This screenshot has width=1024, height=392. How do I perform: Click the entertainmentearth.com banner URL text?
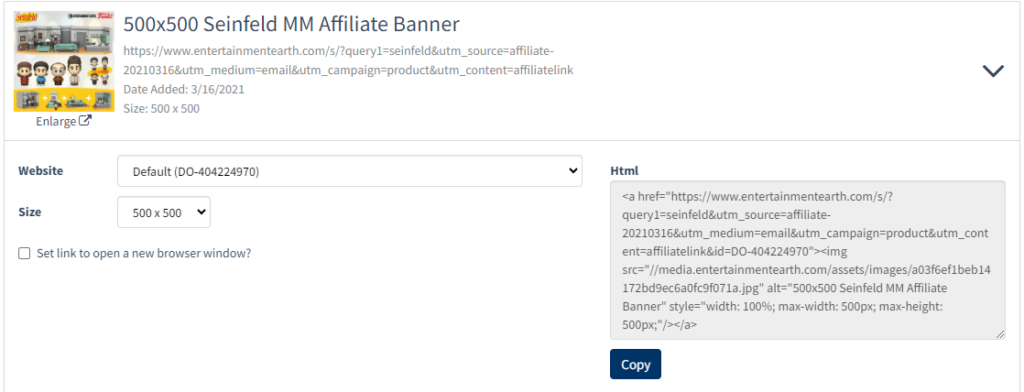tap(348, 61)
